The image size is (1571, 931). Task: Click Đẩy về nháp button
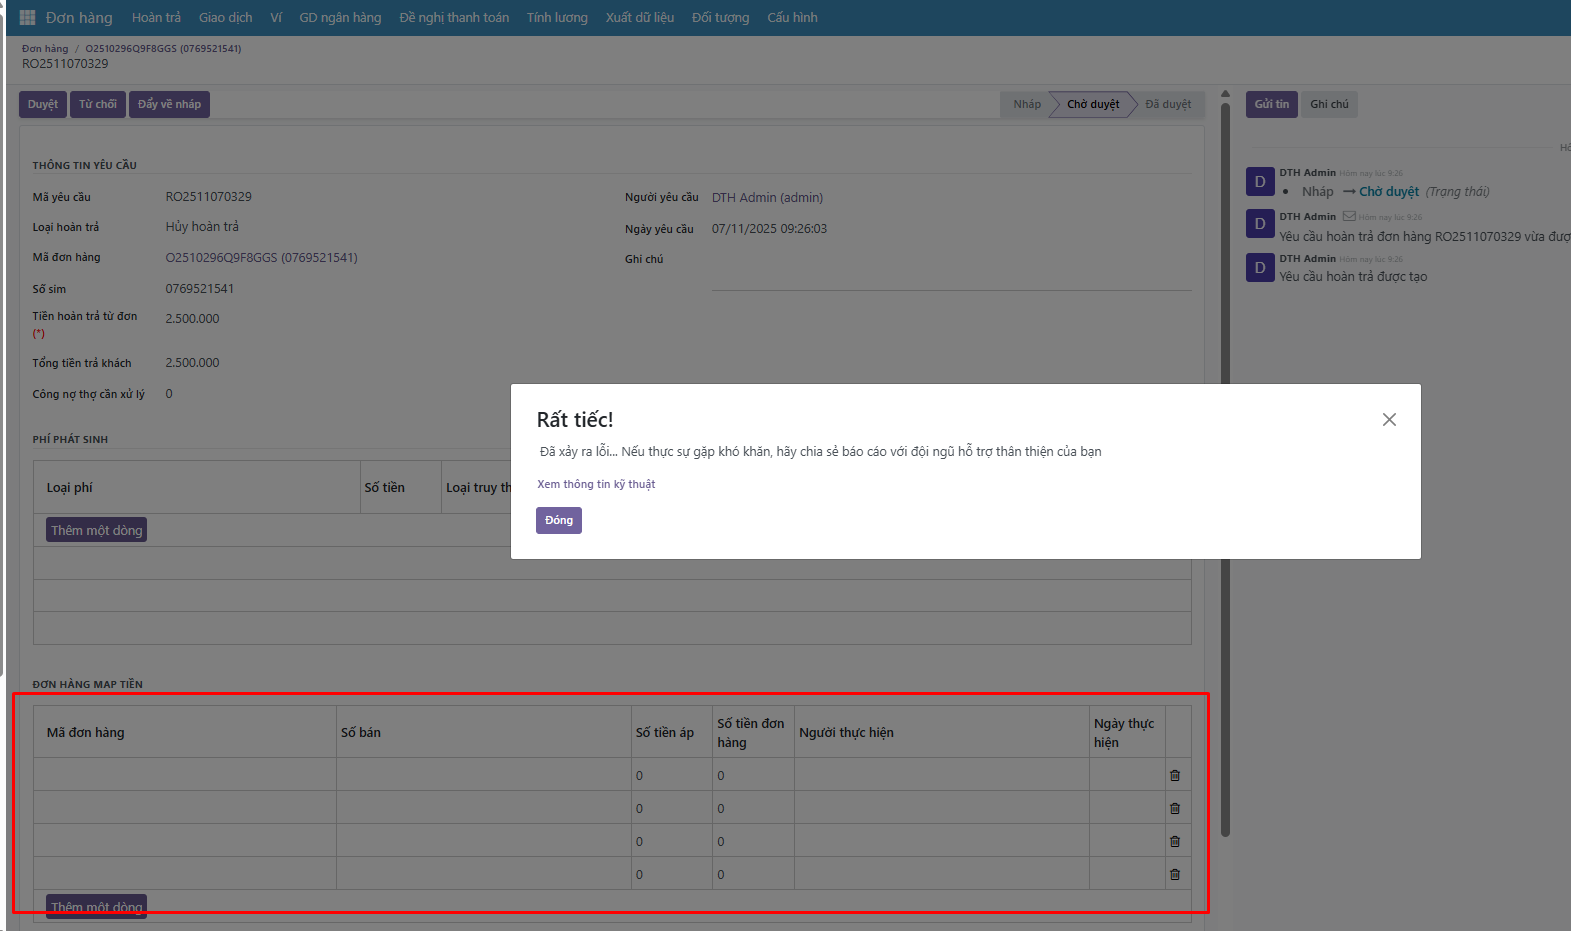point(169,104)
